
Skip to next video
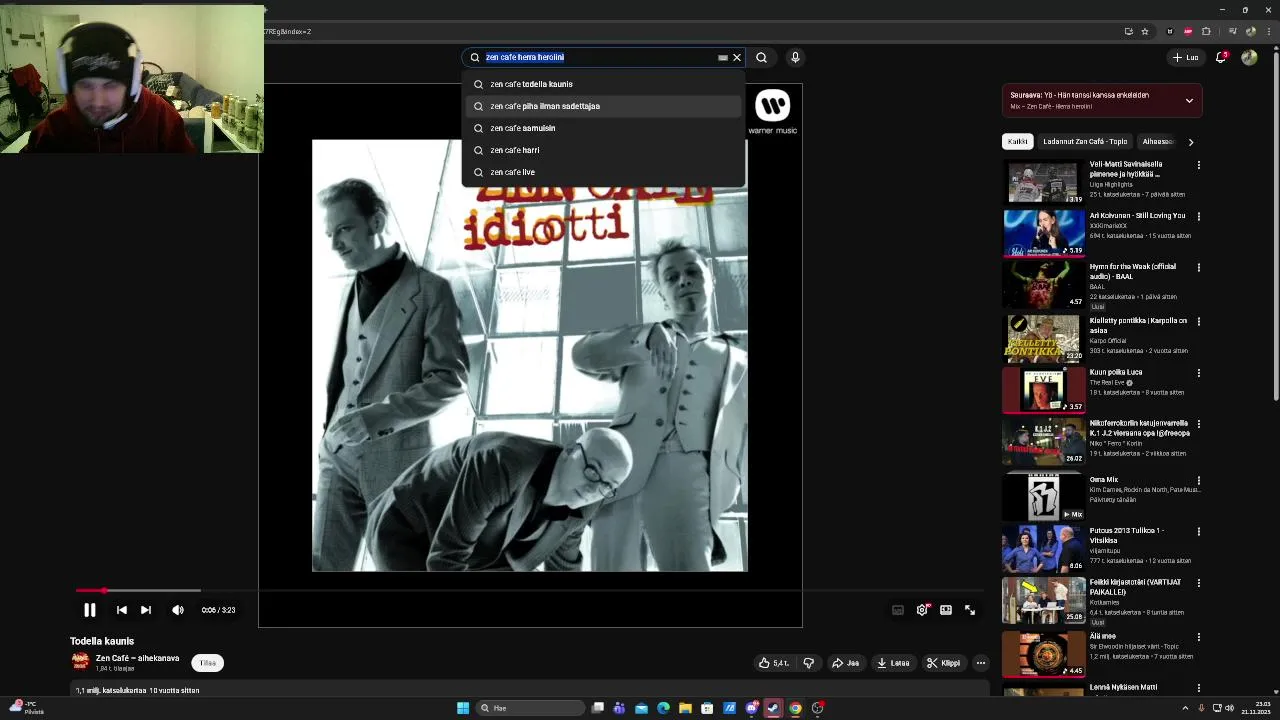tap(146, 610)
